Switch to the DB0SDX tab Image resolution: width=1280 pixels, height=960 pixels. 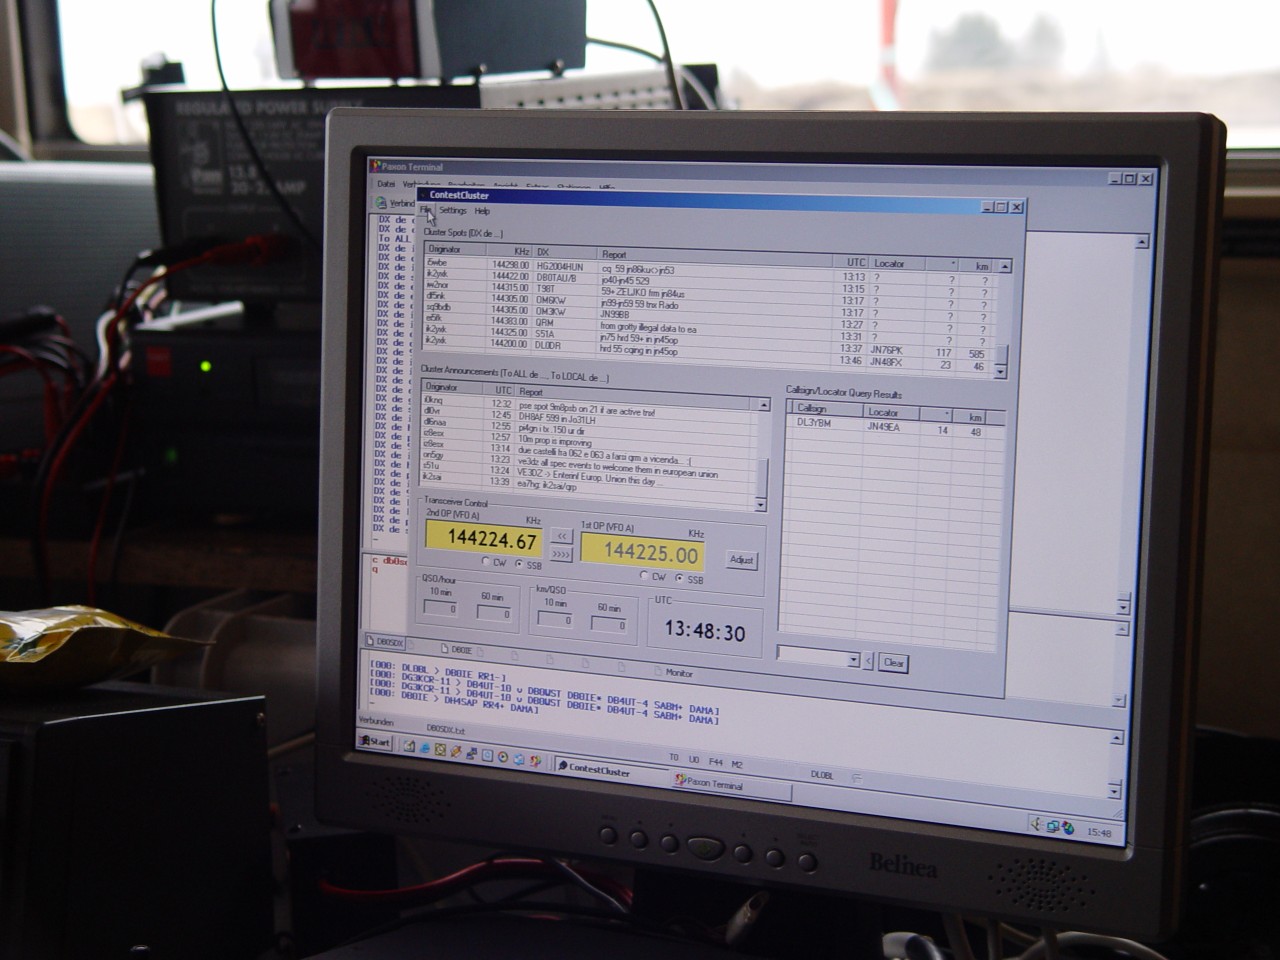pyautogui.click(x=385, y=641)
